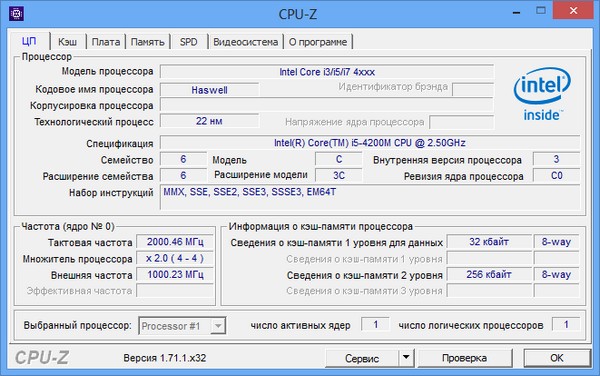
Task: Click the Проверка button
Action: pyautogui.click(x=464, y=358)
